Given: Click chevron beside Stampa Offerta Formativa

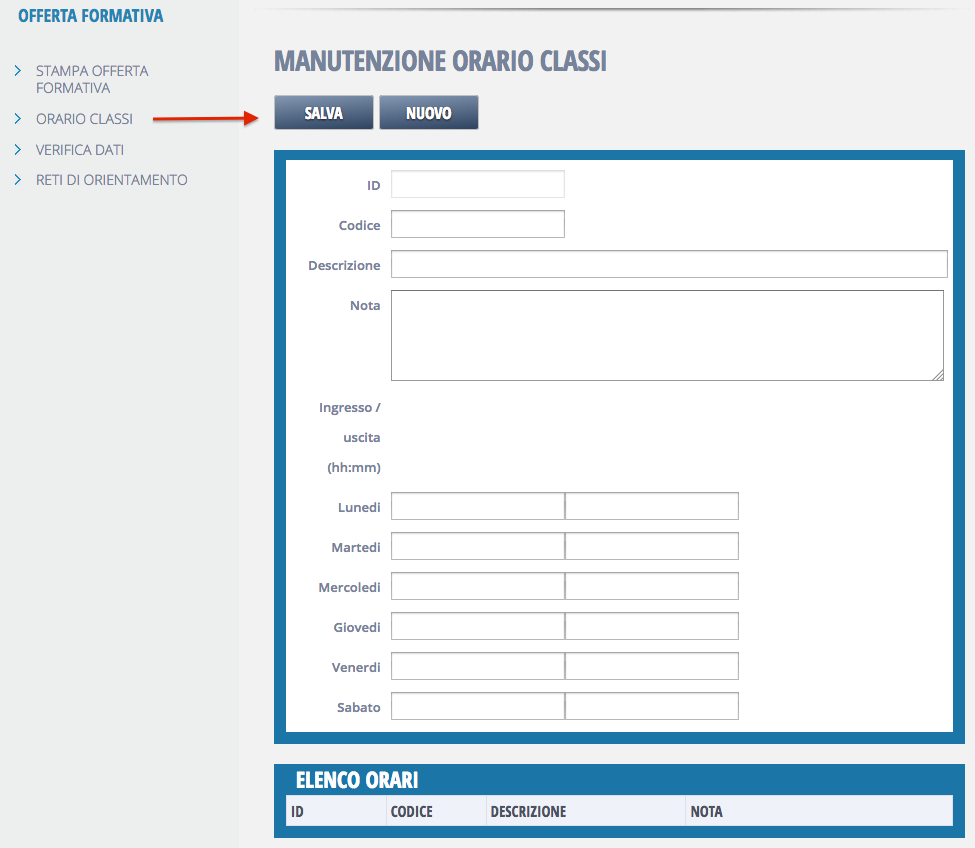Looking at the screenshot, I should point(18,71).
